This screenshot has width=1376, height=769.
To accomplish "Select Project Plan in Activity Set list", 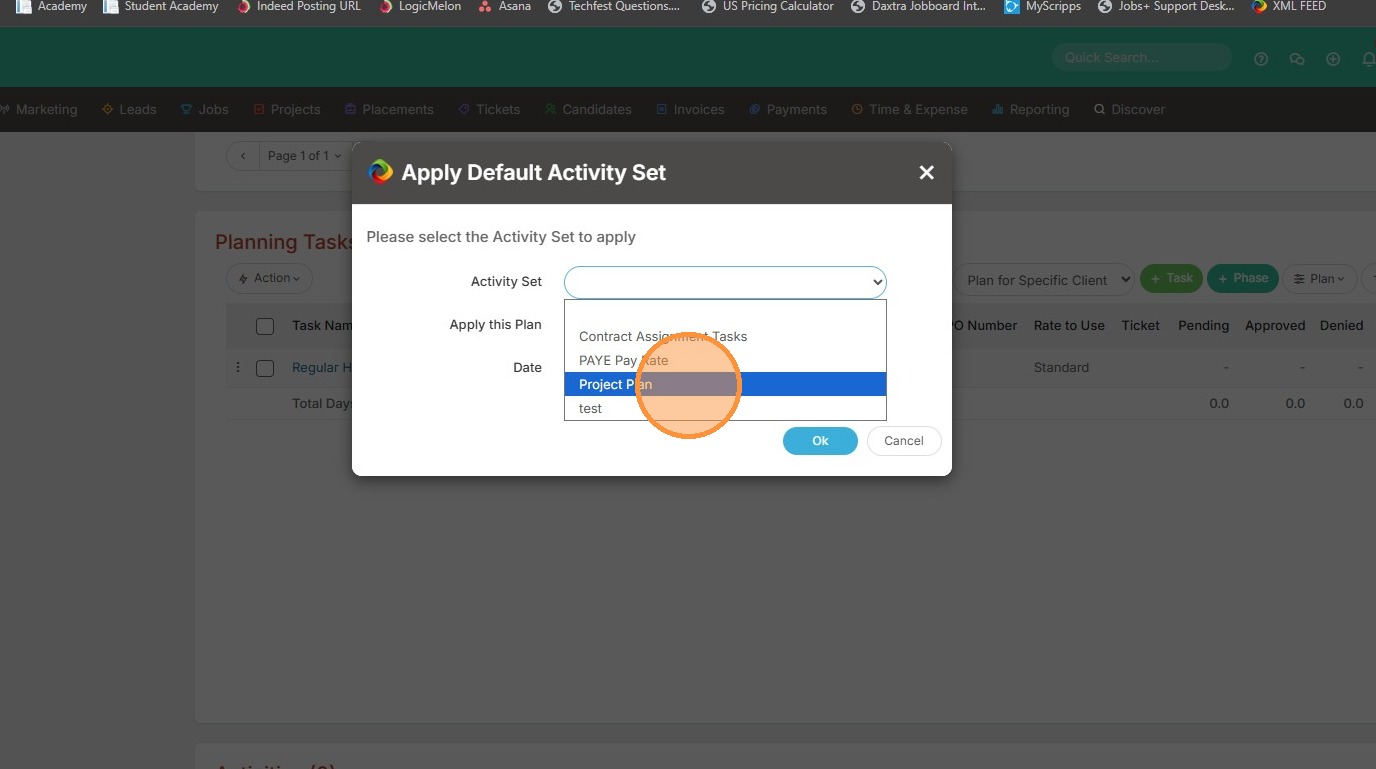I will point(725,384).
